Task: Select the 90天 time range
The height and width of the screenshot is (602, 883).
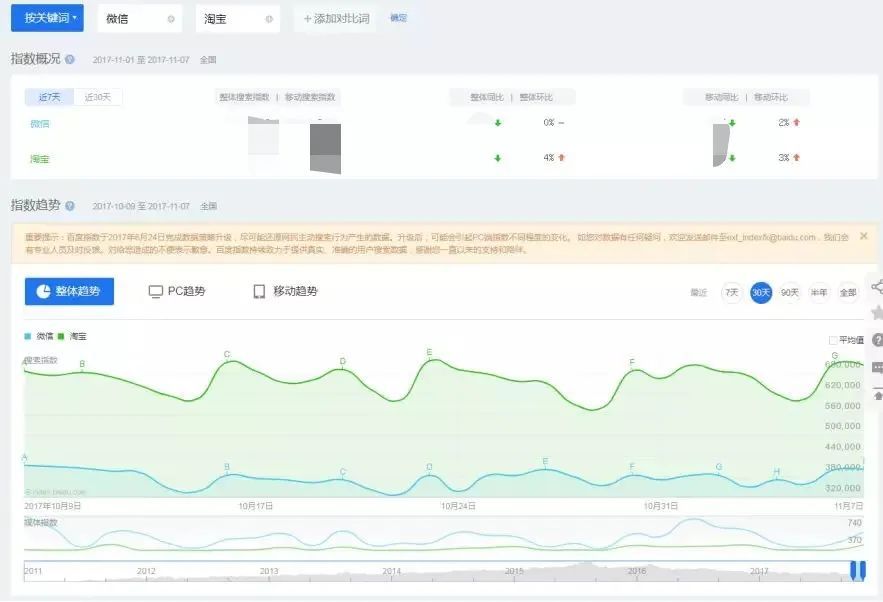Action: [790, 292]
